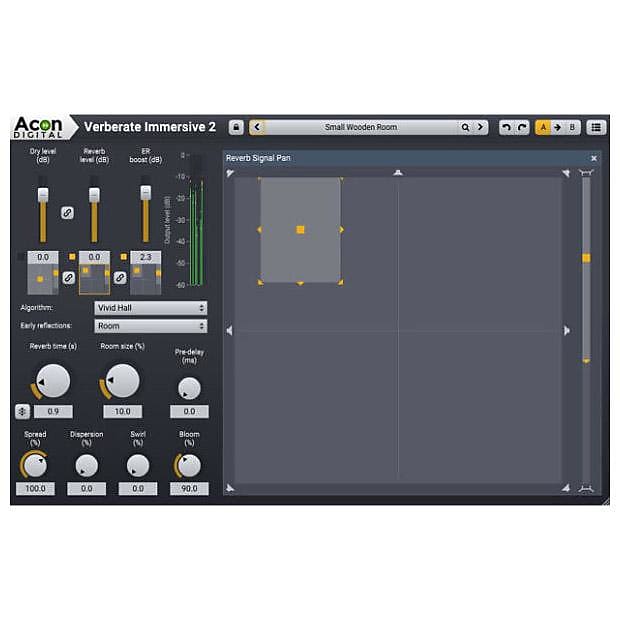Open the Reverb level pan thumbnail
620x620 pixels.
pyautogui.click(x=95, y=279)
